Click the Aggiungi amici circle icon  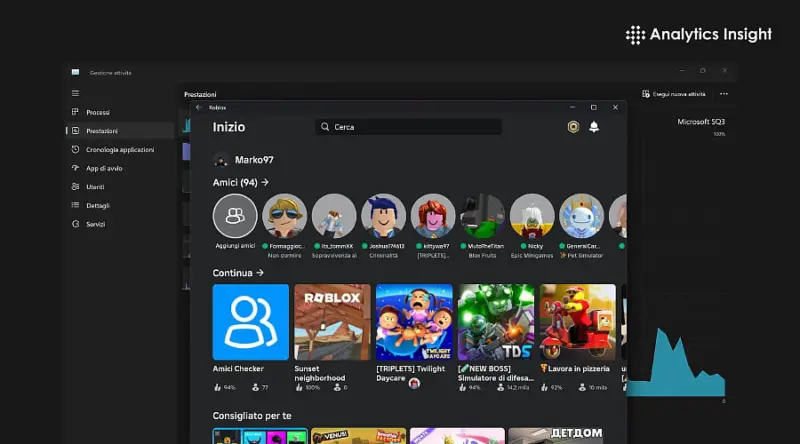click(x=235, y=216)
